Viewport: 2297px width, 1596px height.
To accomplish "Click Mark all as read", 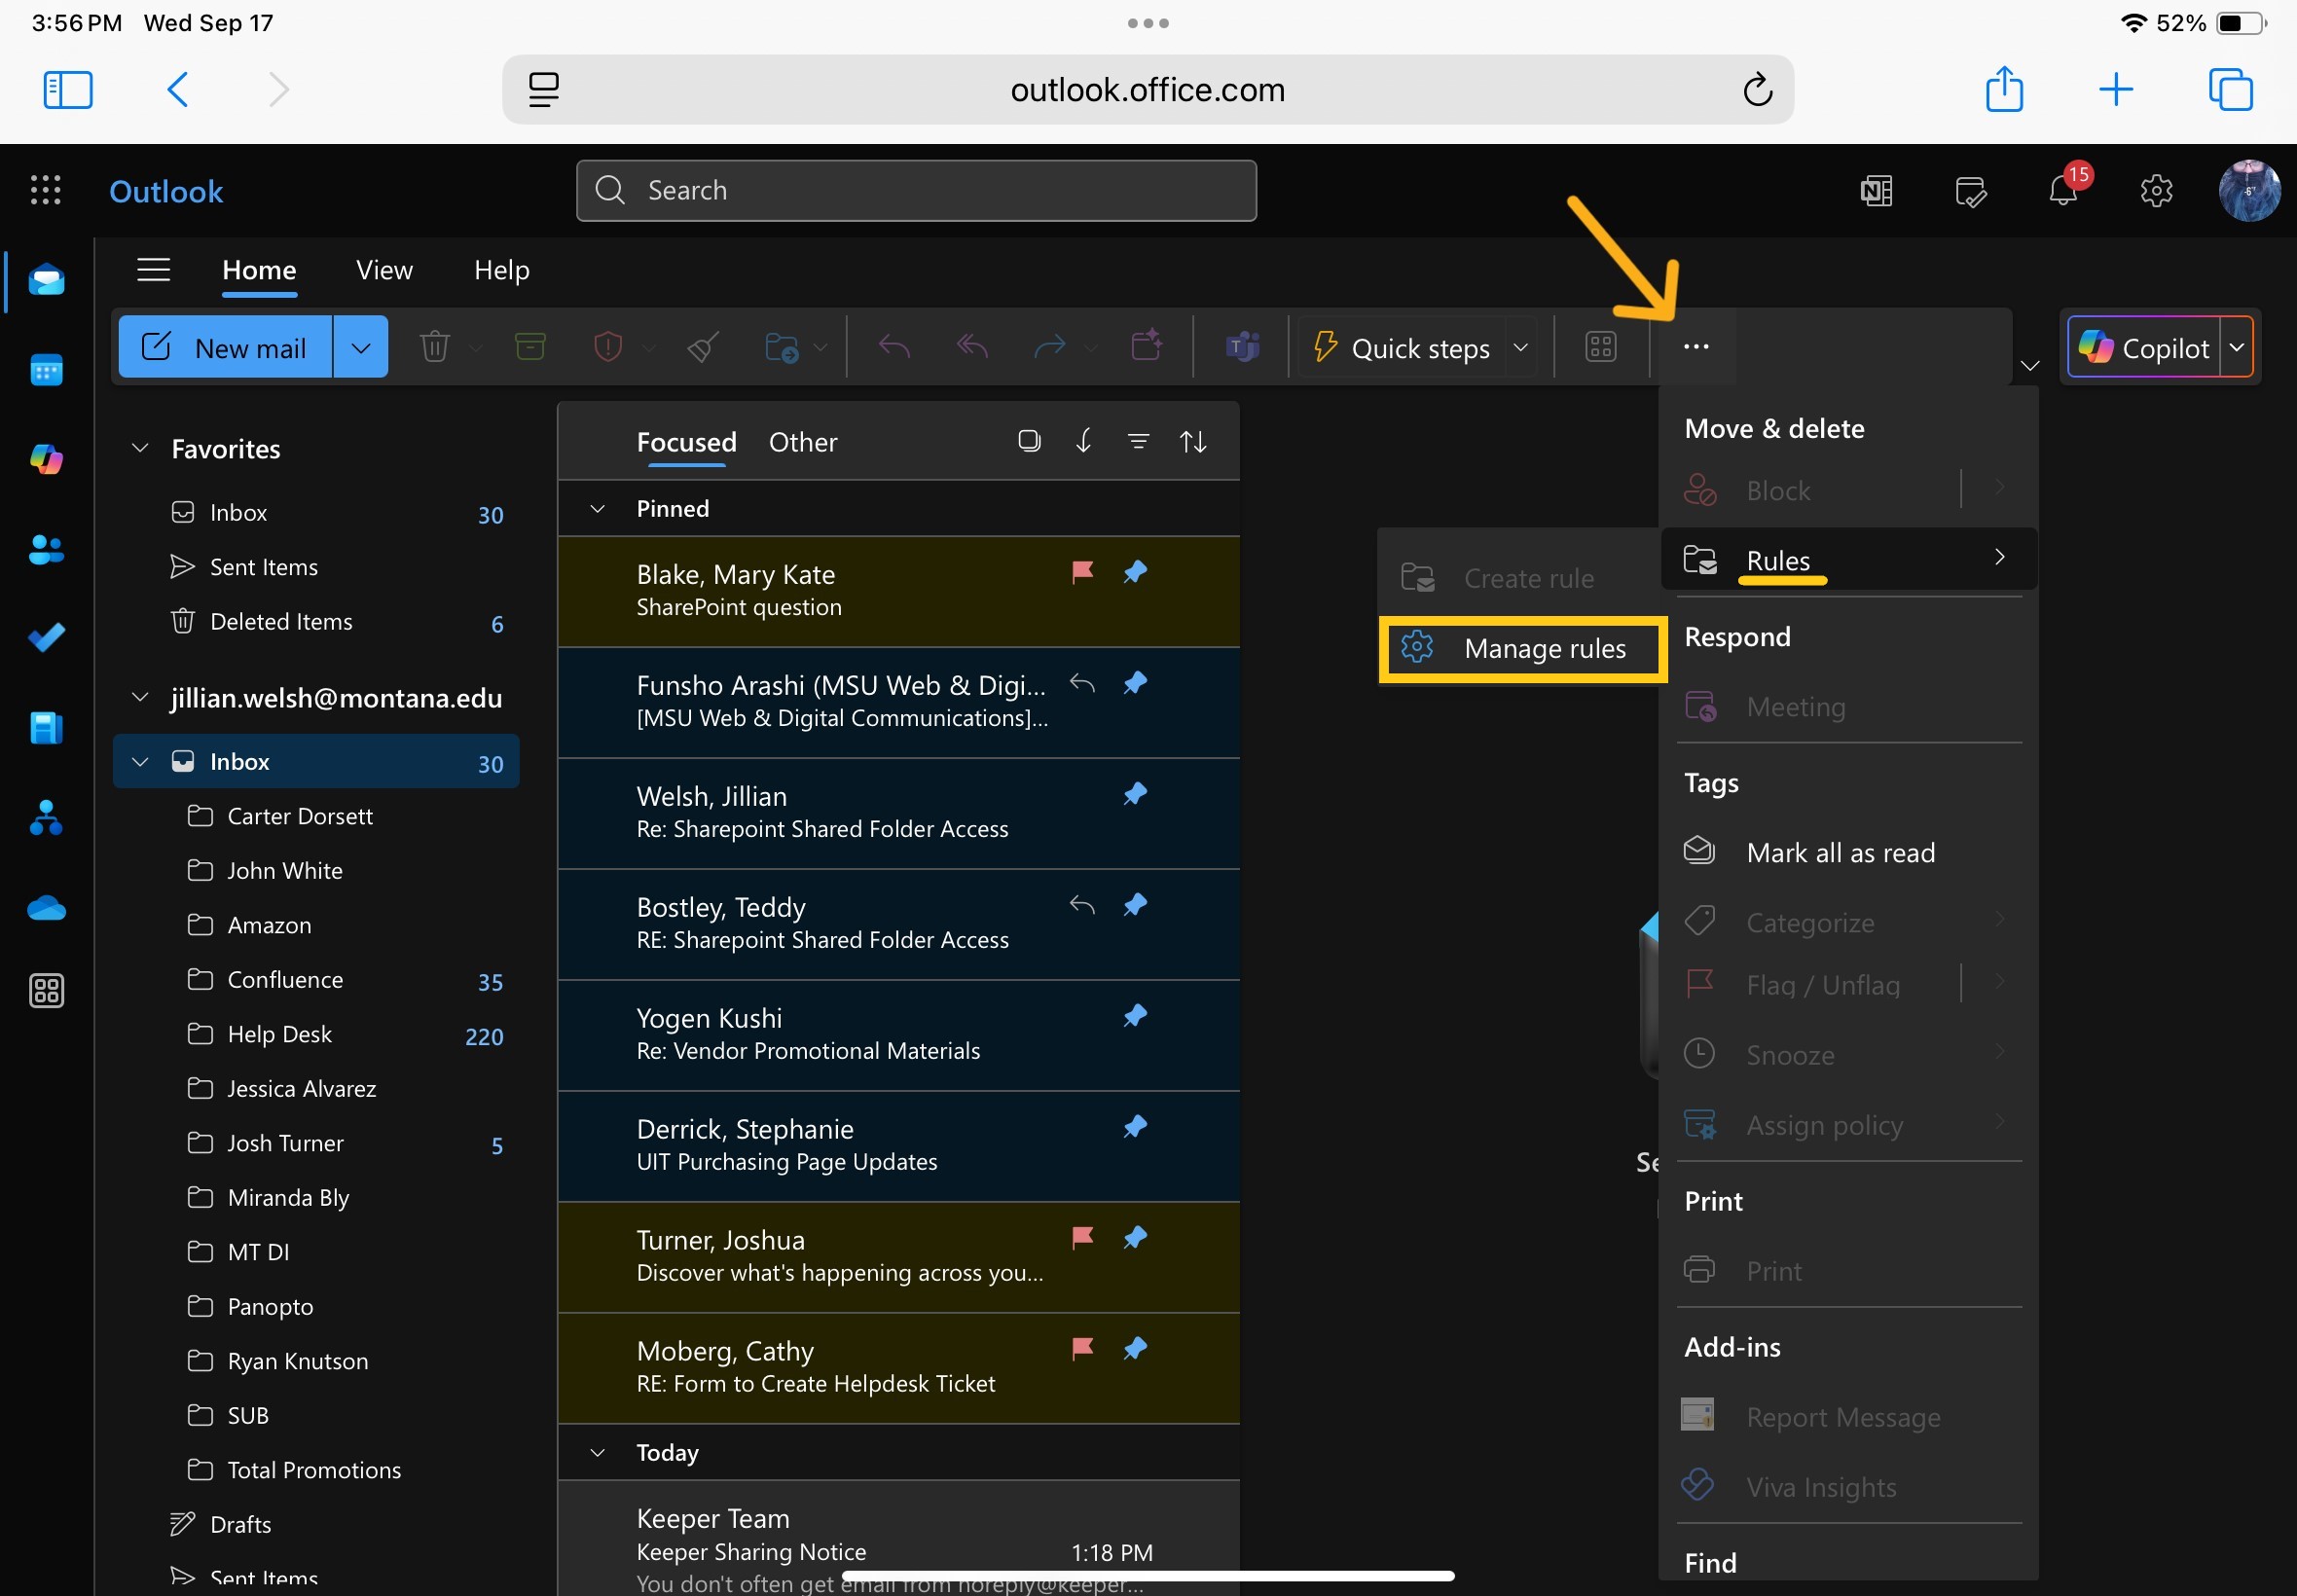I will (1839, 852).
